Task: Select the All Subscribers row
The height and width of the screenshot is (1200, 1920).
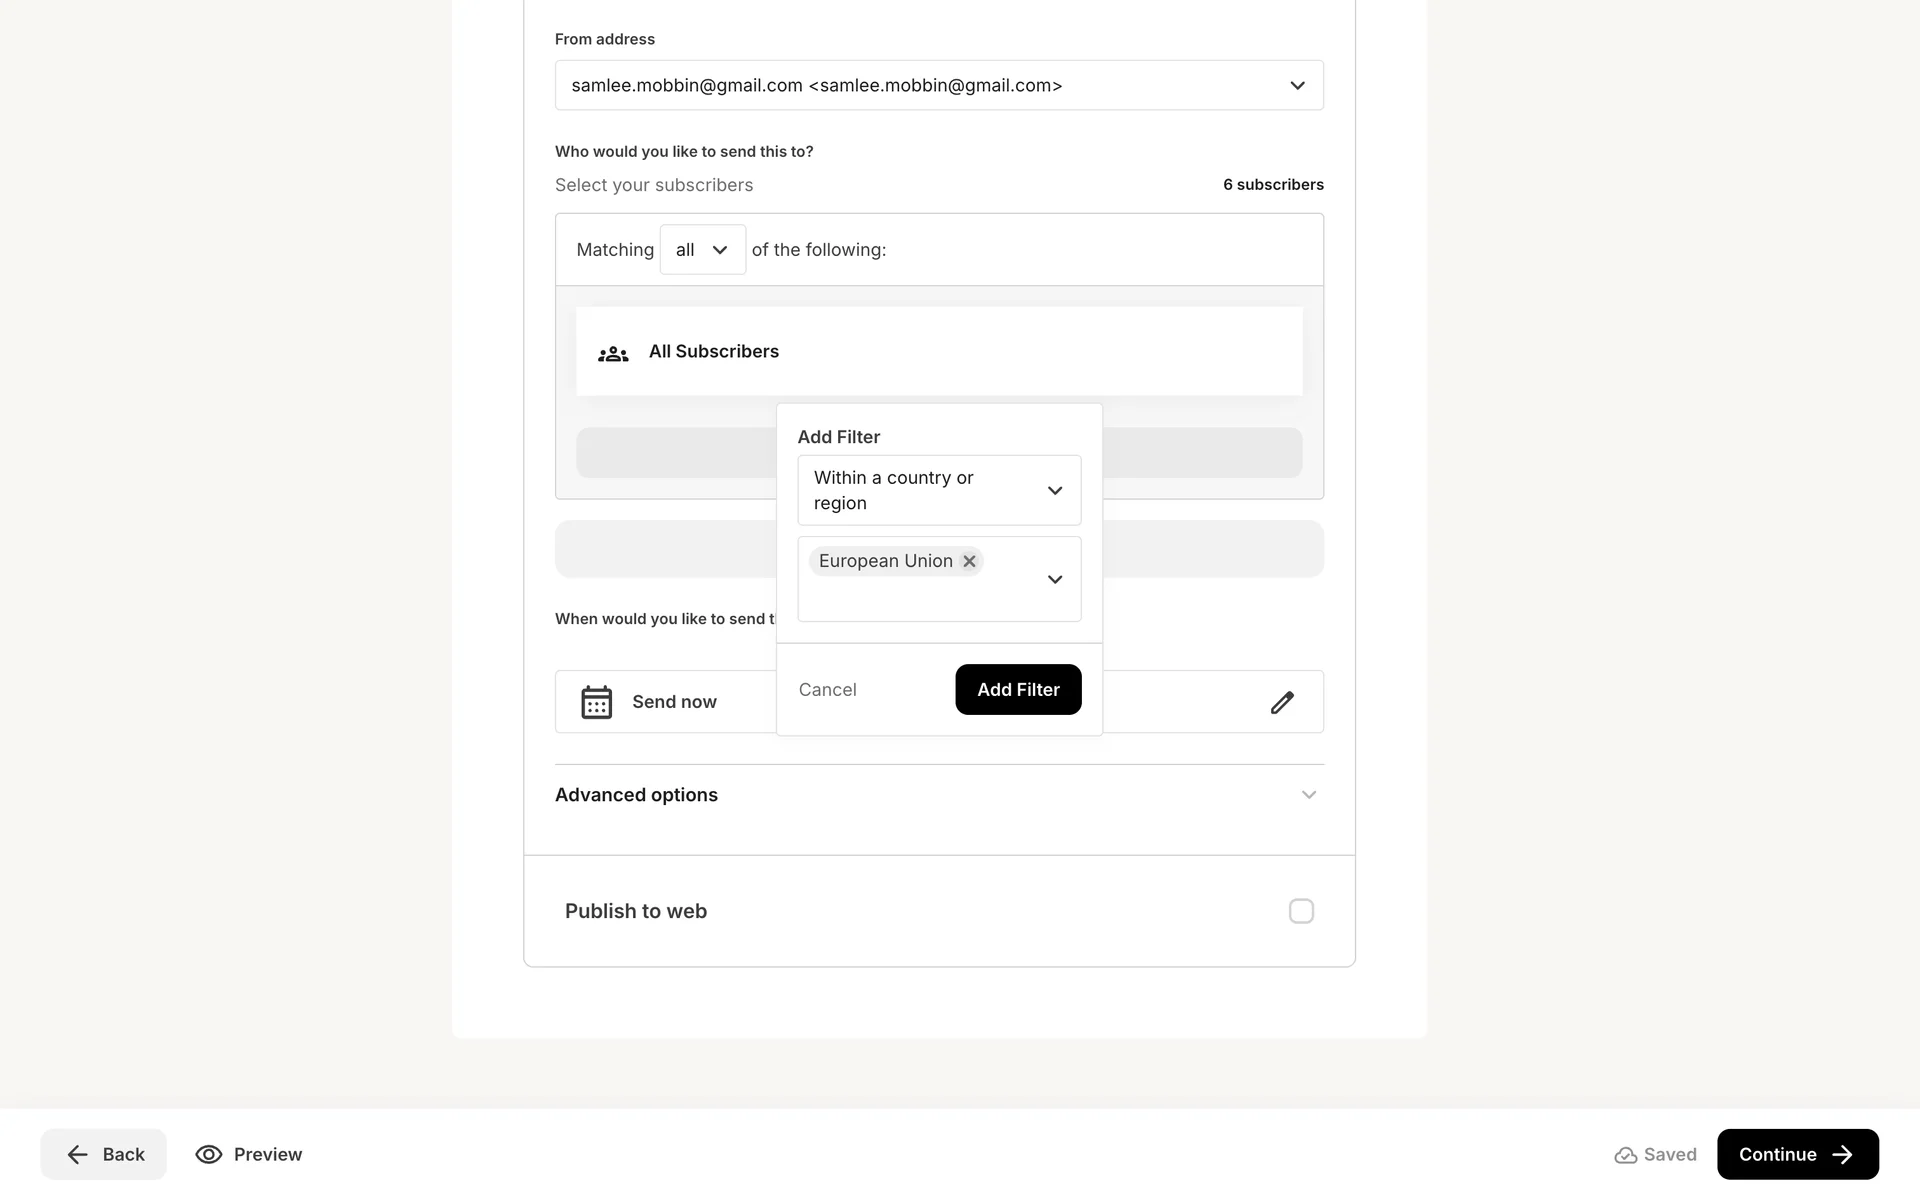Action: [938, 352]
